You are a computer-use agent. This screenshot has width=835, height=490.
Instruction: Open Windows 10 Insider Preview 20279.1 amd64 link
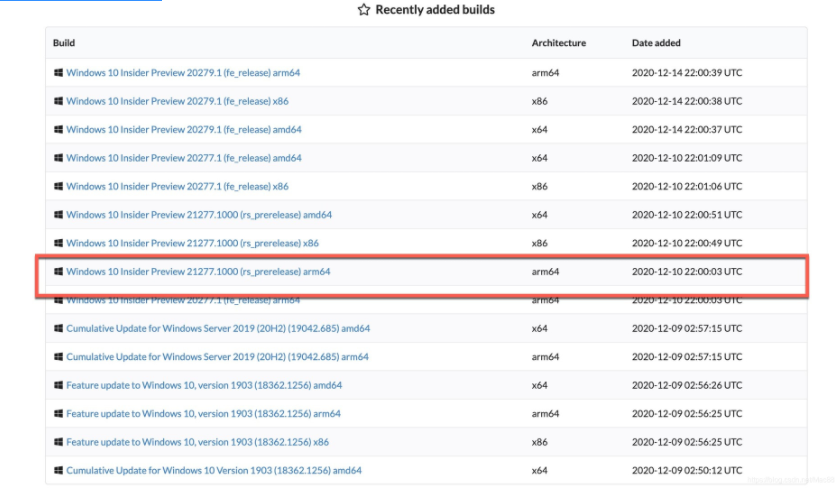pos(184,130)
